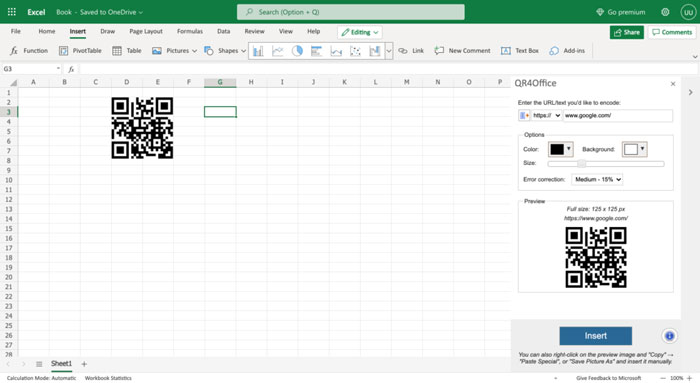Open the File tab
The height and width of the screenshot is (383, 700).
[16, 31]
